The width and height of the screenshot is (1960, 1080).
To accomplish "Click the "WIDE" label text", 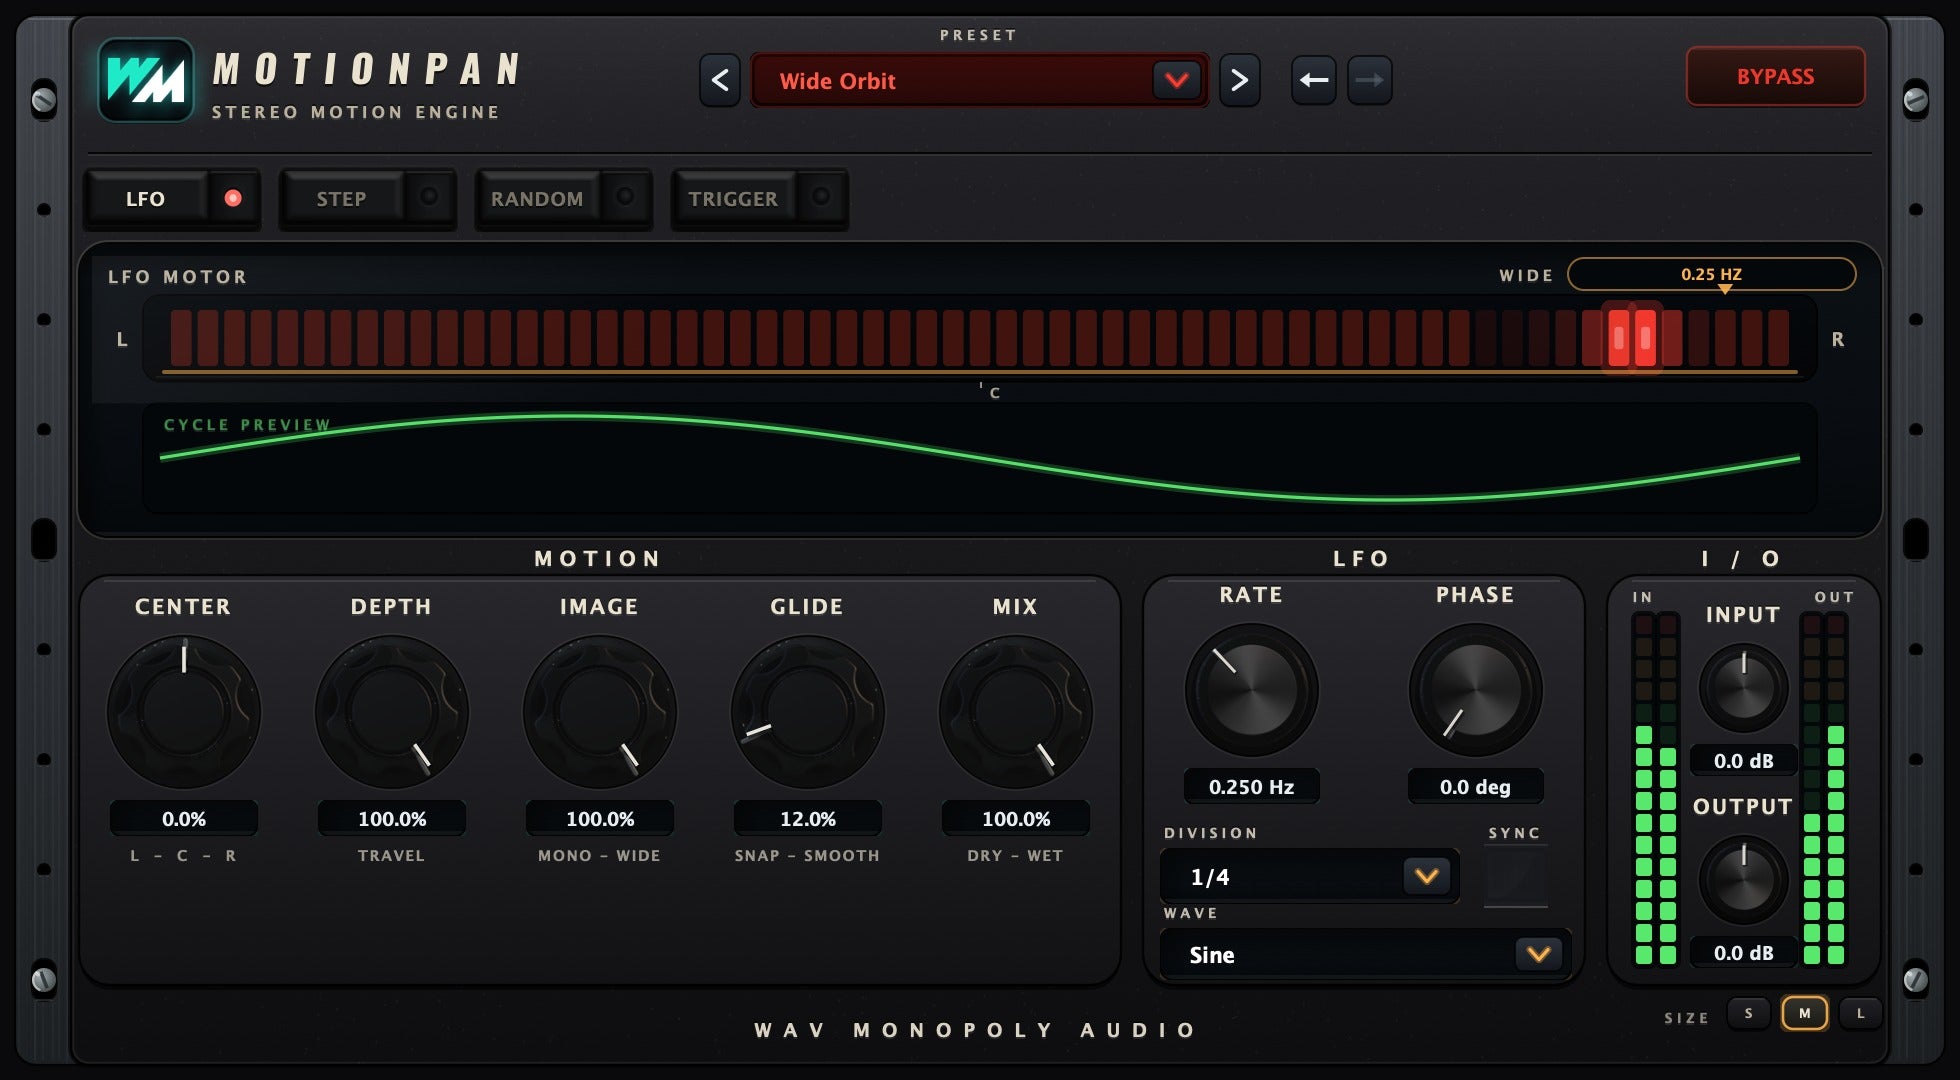I will (1526, 275).
